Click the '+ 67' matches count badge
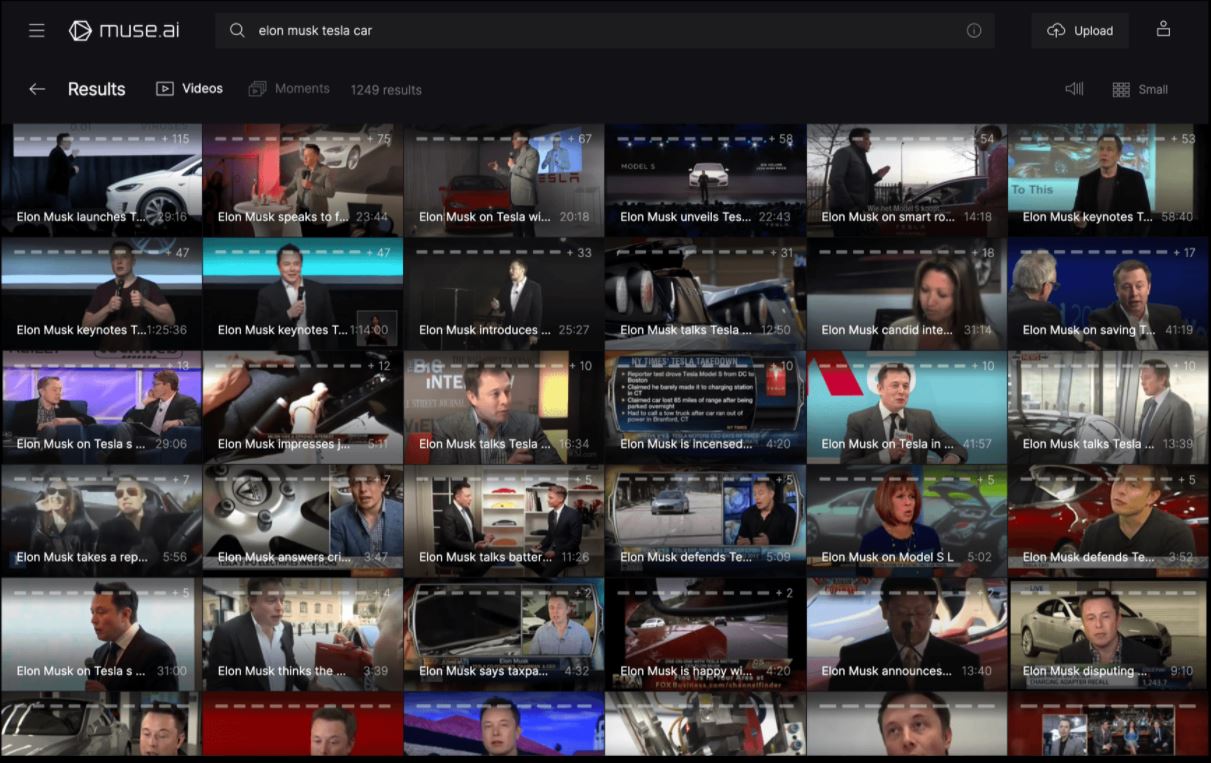 pos(580,139)
